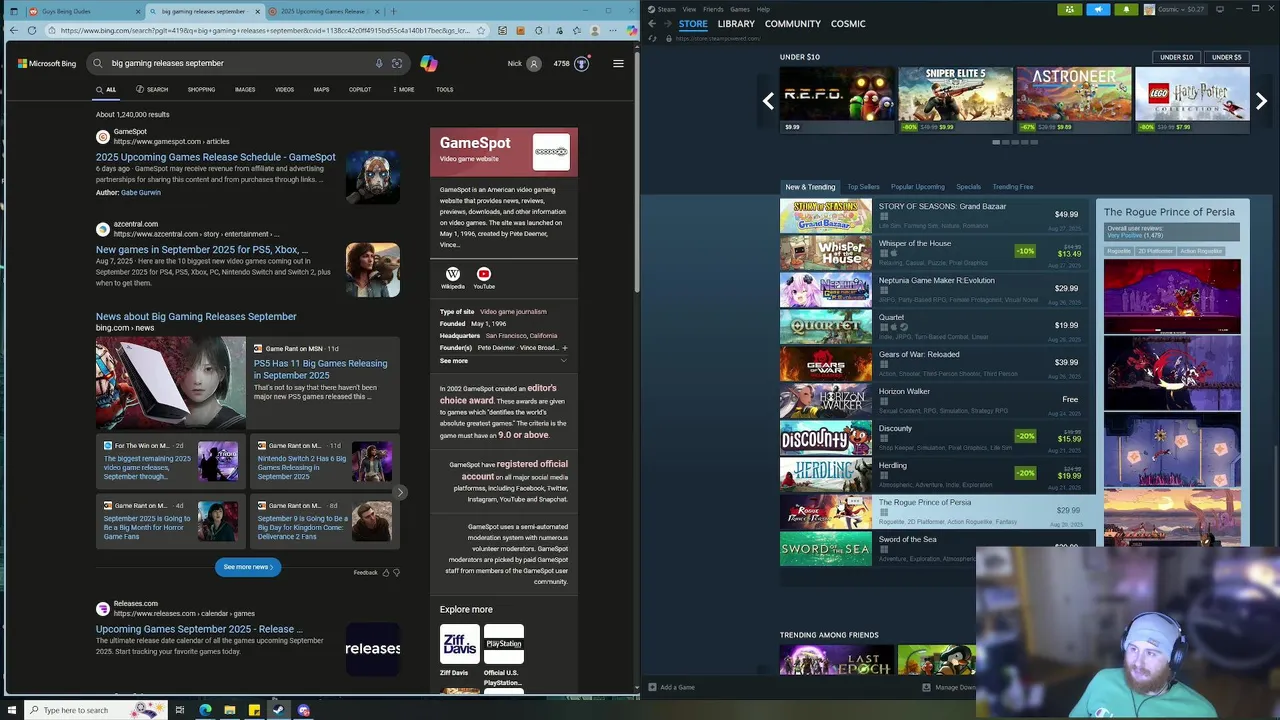Switch to 2025 Upcoming Games Release tab
The image size is (1280, 720).
coord(323,11)
